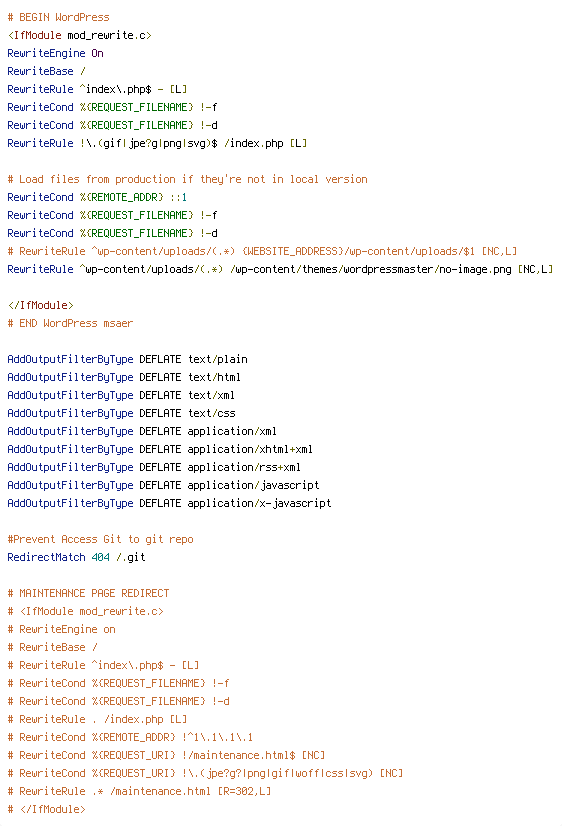
Task: Click the DEFLATE text/css line
Action: pyautogui.click(x=121, y=413)
